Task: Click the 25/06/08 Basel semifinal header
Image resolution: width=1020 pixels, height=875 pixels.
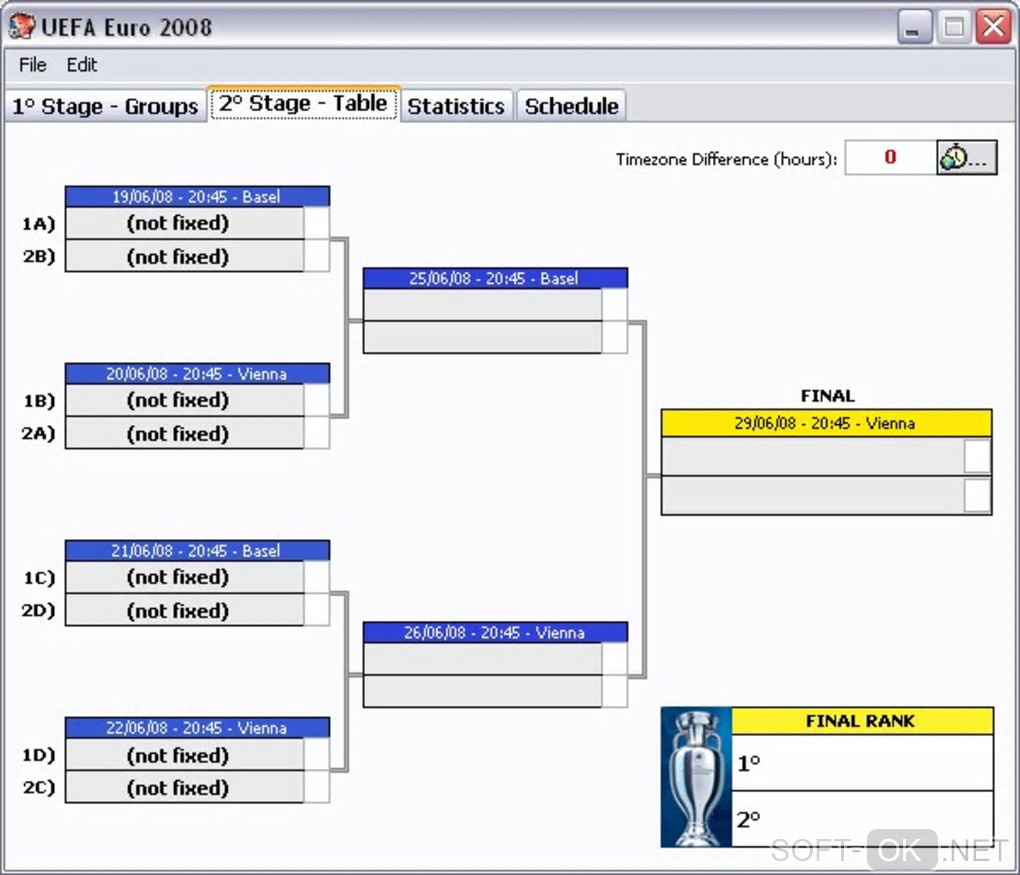Action: (495, 278)
